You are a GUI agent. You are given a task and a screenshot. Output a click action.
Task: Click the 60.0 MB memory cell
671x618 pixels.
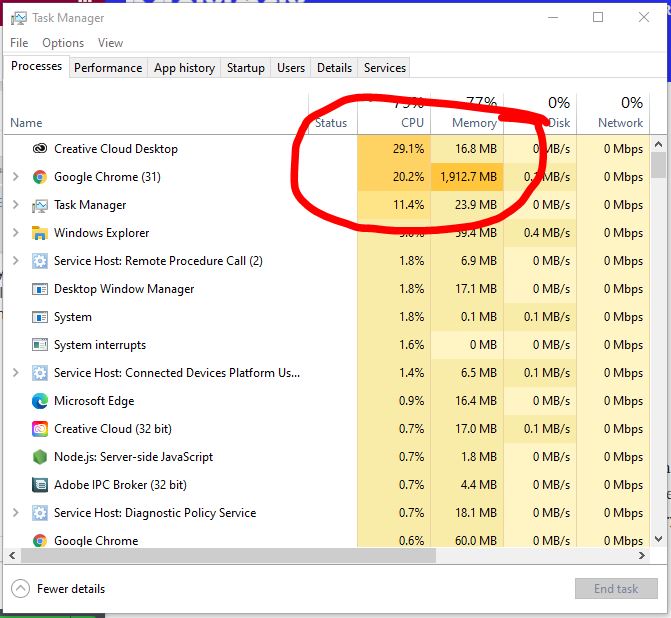[467, 539]
